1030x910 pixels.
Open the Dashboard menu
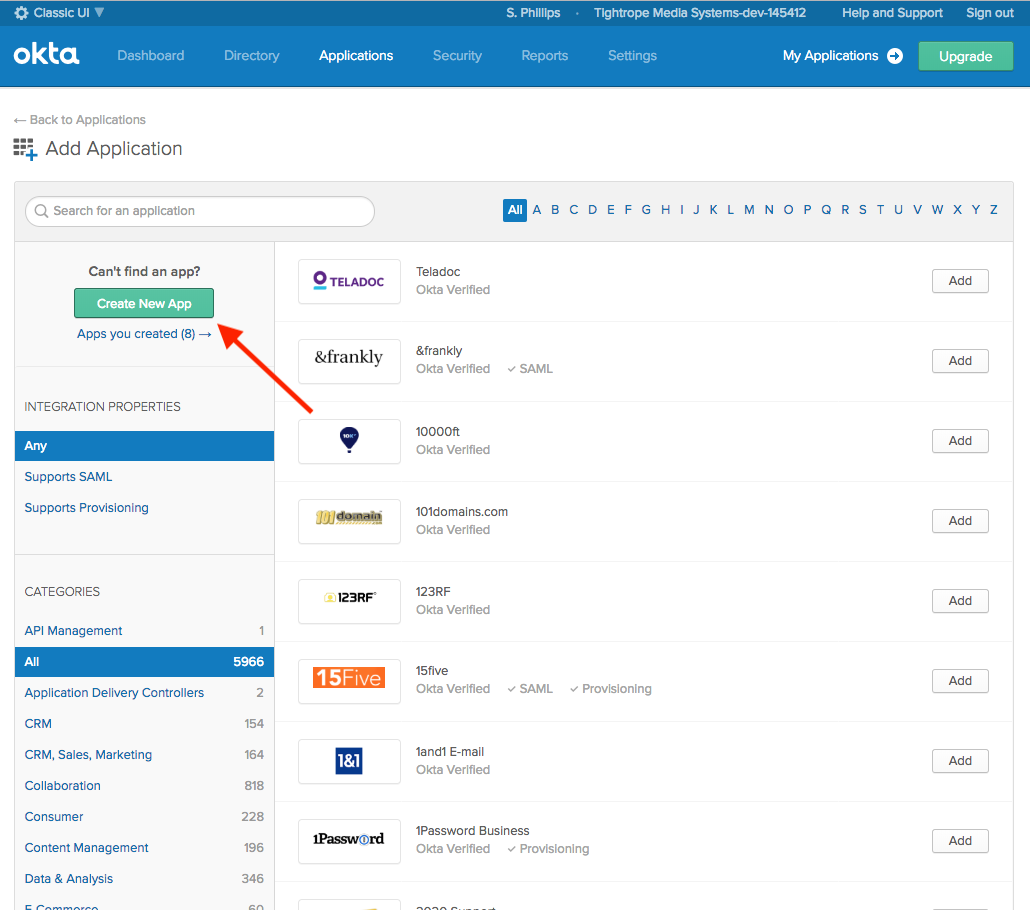click(x=150, y=56)
